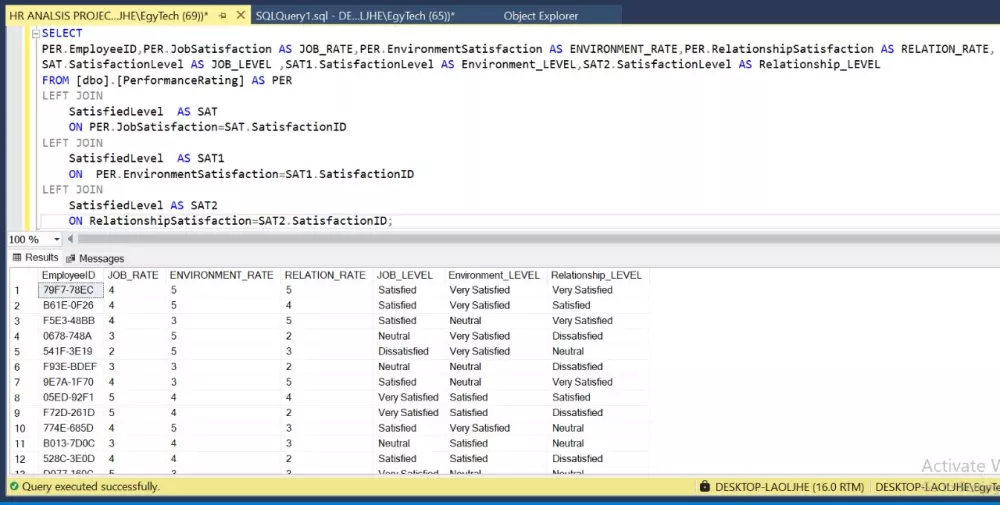The width and height of the screenshot is (1000, 505).
Task: Click the F93E-BDEF employee ID cell
Action: coord(69,367)
